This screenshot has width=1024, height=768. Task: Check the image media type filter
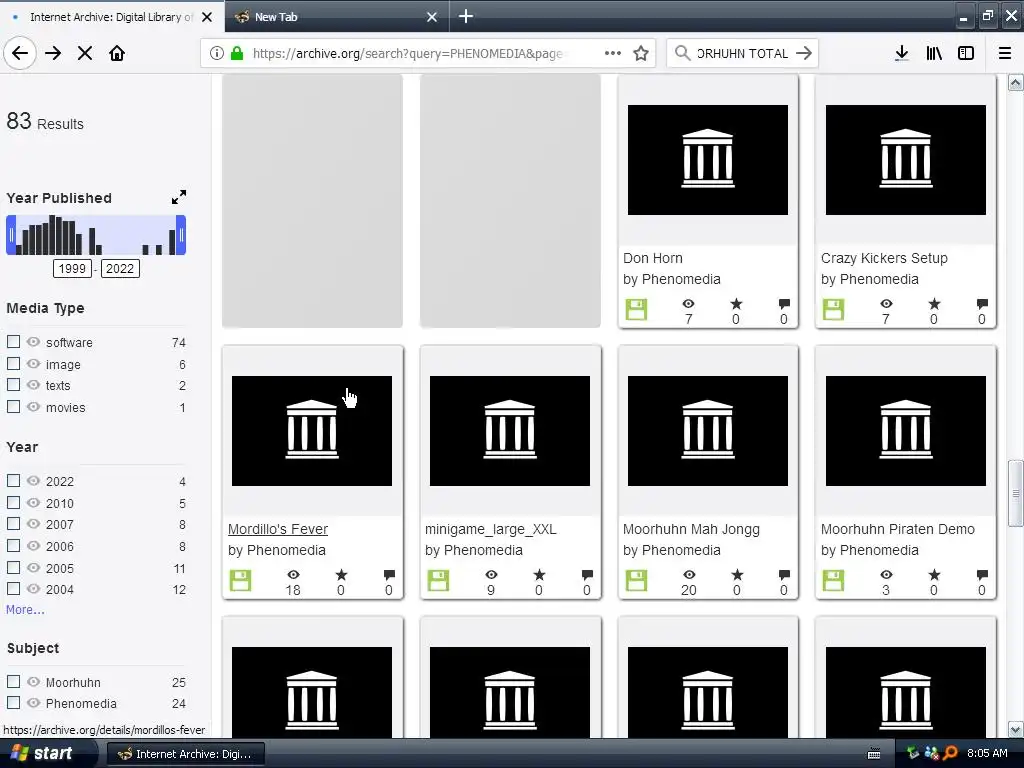click(13, 363)
